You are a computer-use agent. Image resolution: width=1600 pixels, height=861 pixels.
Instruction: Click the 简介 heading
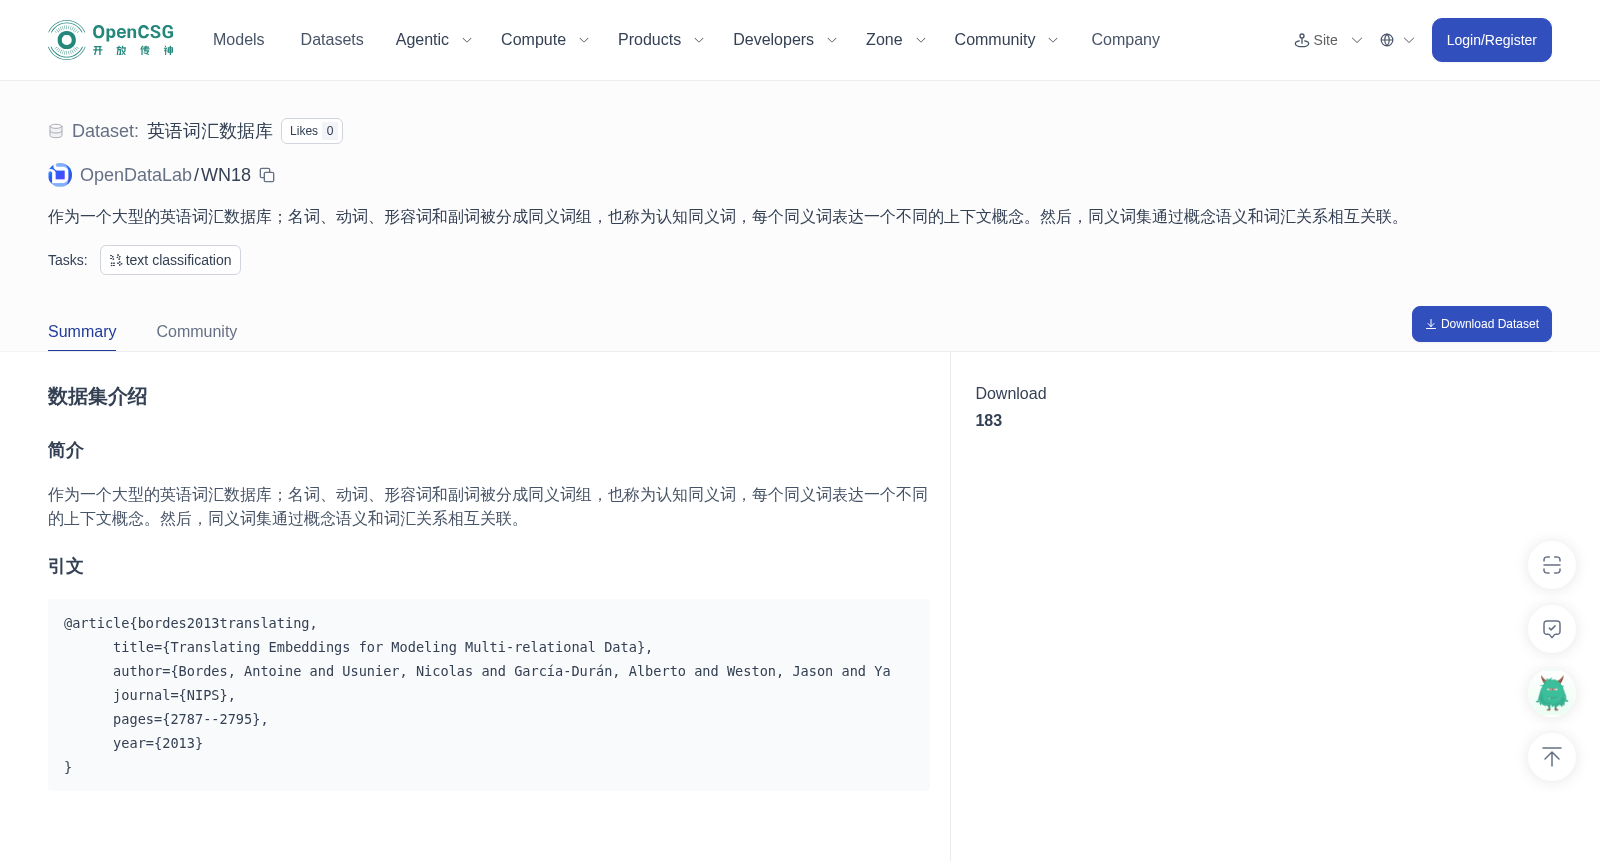[x=66, y=450]
